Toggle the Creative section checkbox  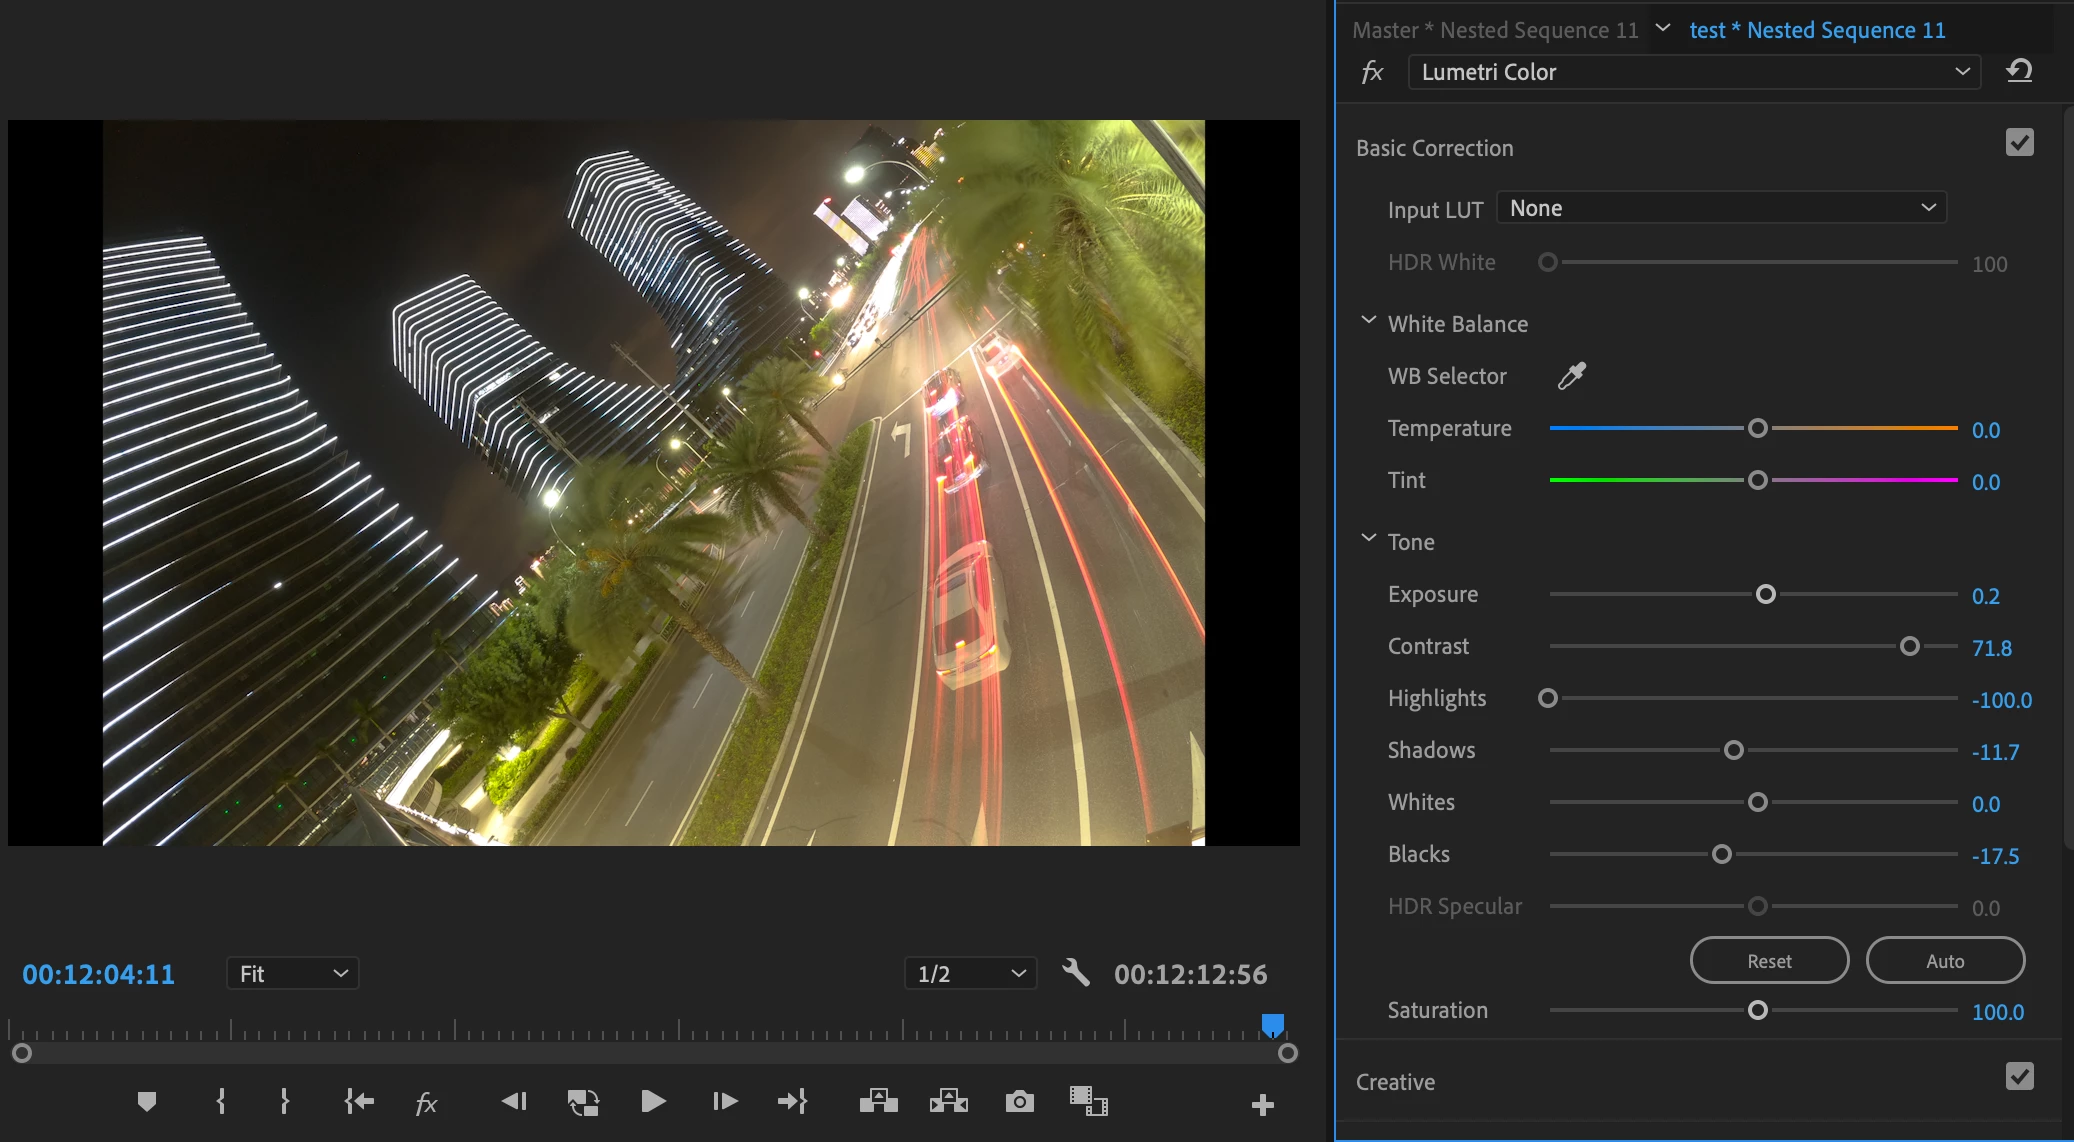(2019, 1077)
